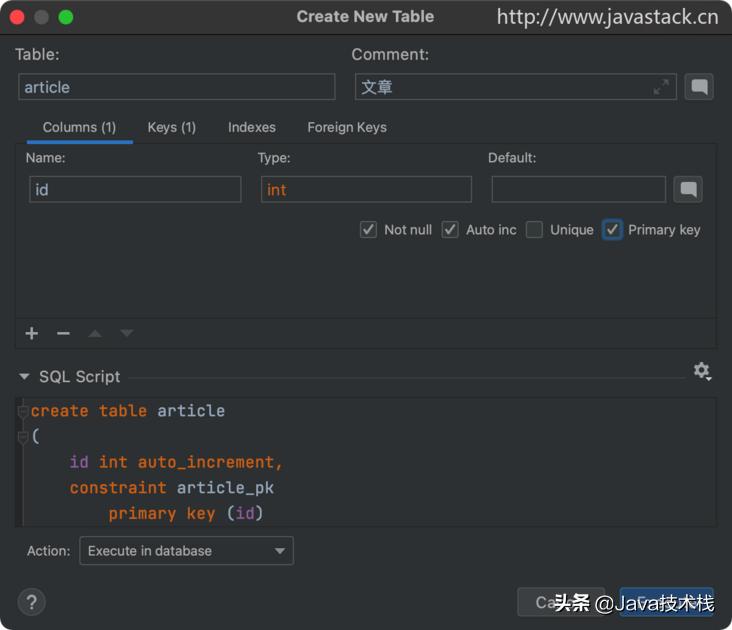Open the table comment editor icon
Image resolution: width=732 pixels, height=630 pixels.
click(699, 87)
